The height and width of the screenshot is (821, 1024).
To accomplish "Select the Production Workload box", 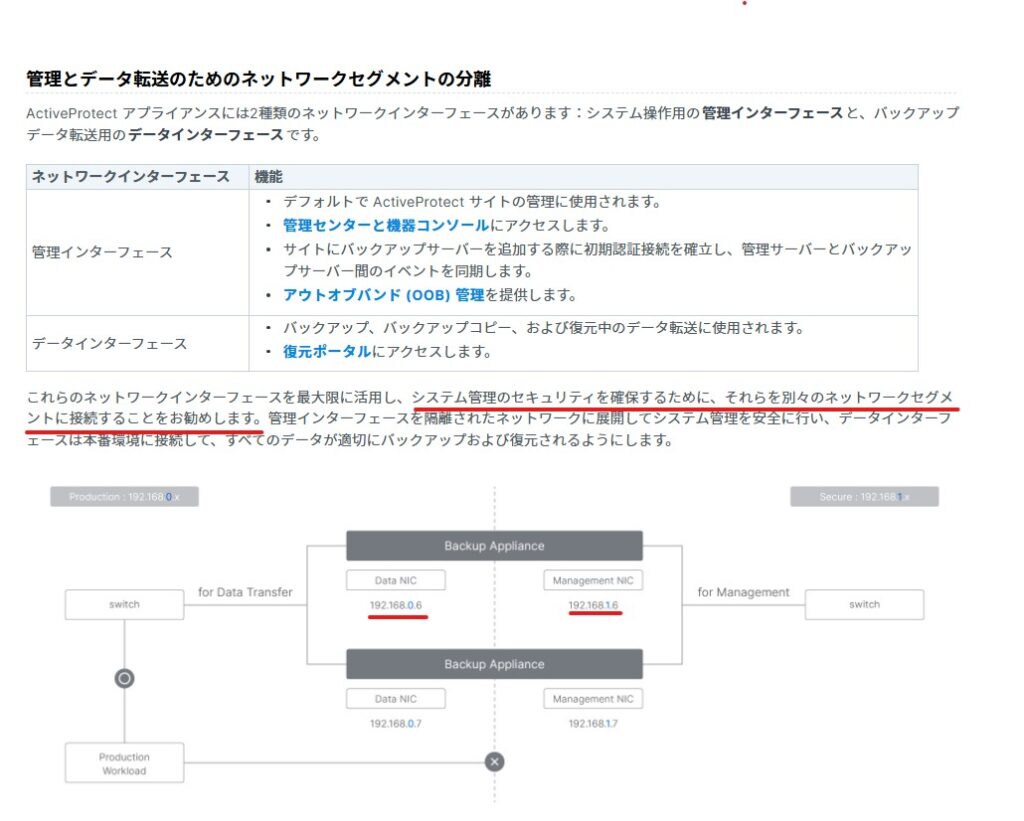I will 124,763.
